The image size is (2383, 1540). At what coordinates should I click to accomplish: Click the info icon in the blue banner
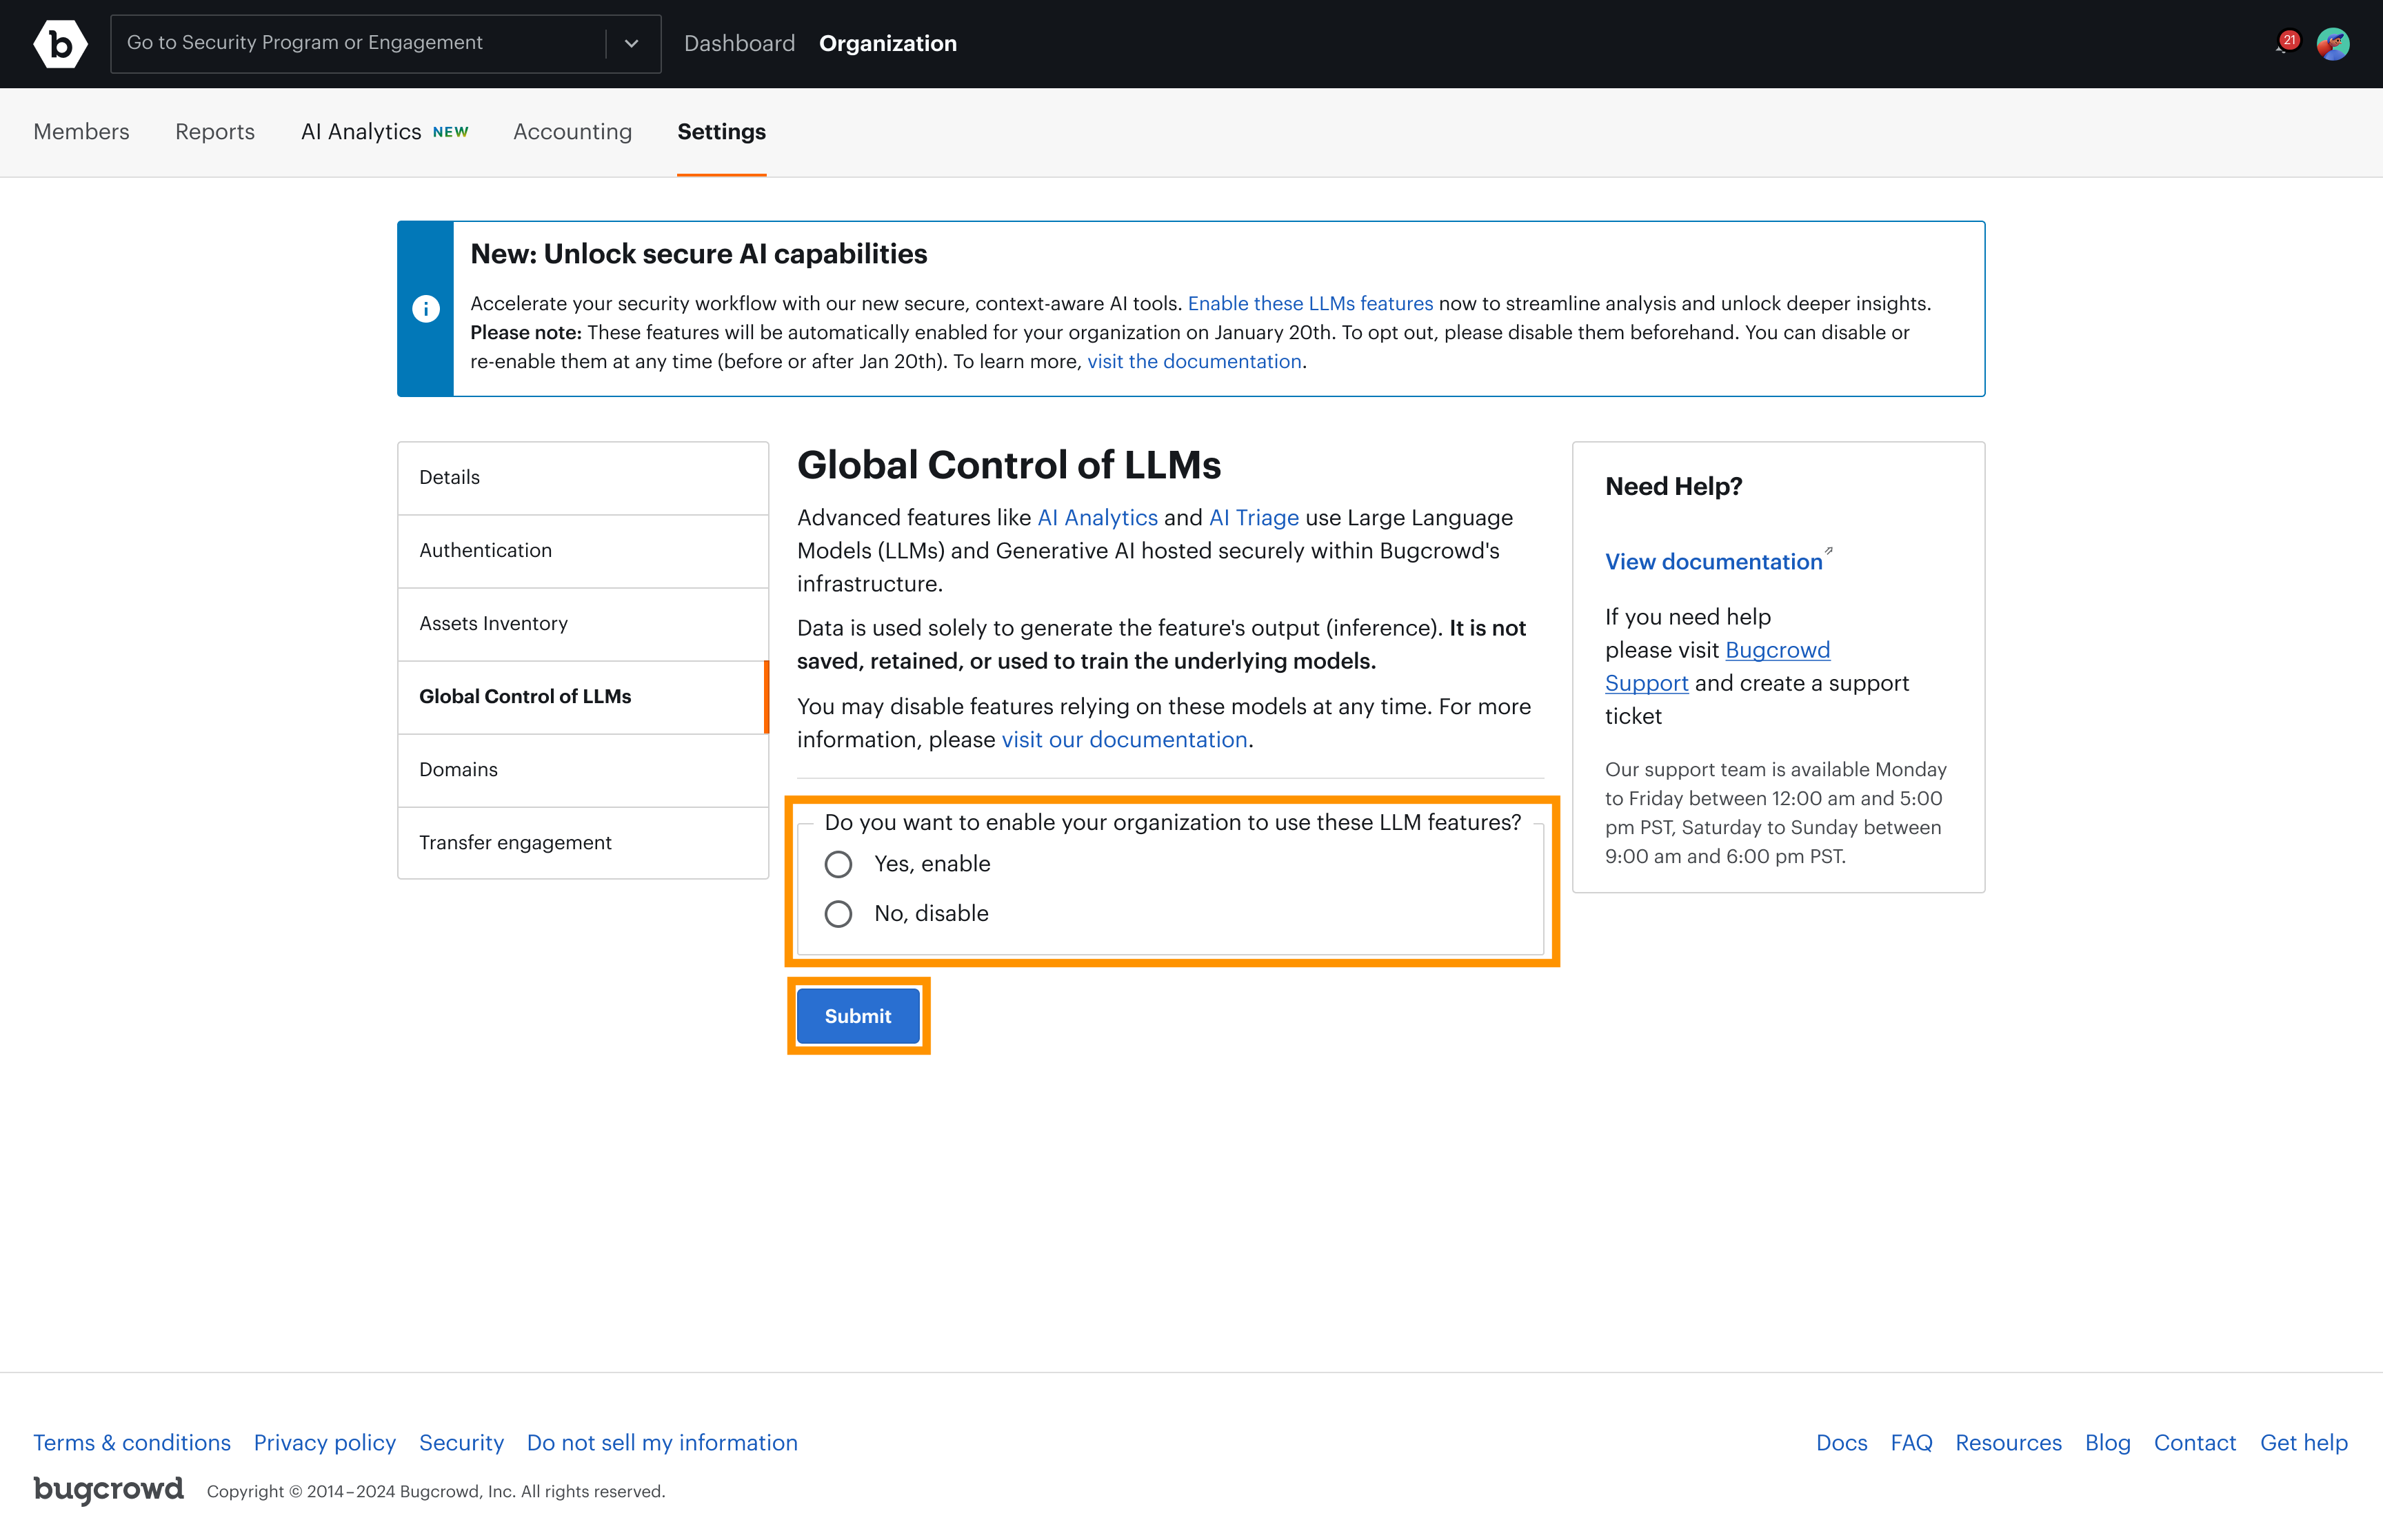[426, 309]
